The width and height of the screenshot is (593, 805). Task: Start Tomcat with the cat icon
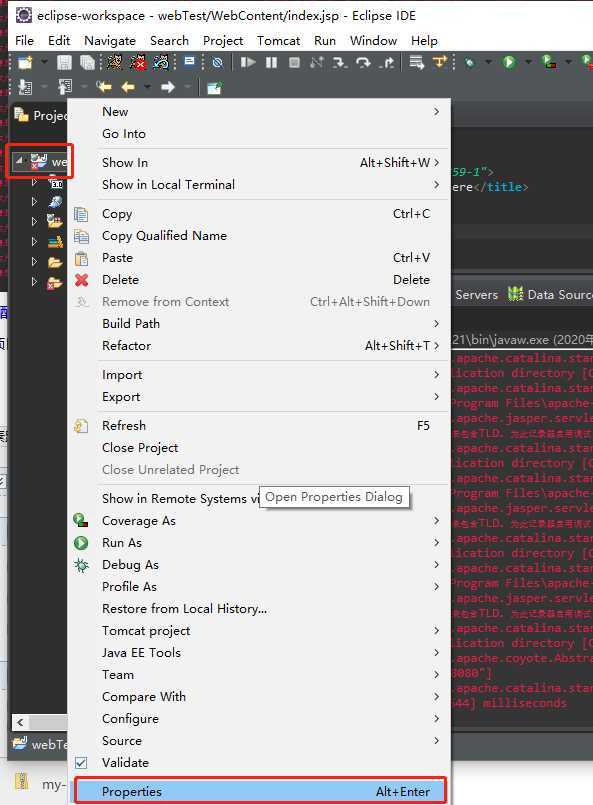pos(114,63)
